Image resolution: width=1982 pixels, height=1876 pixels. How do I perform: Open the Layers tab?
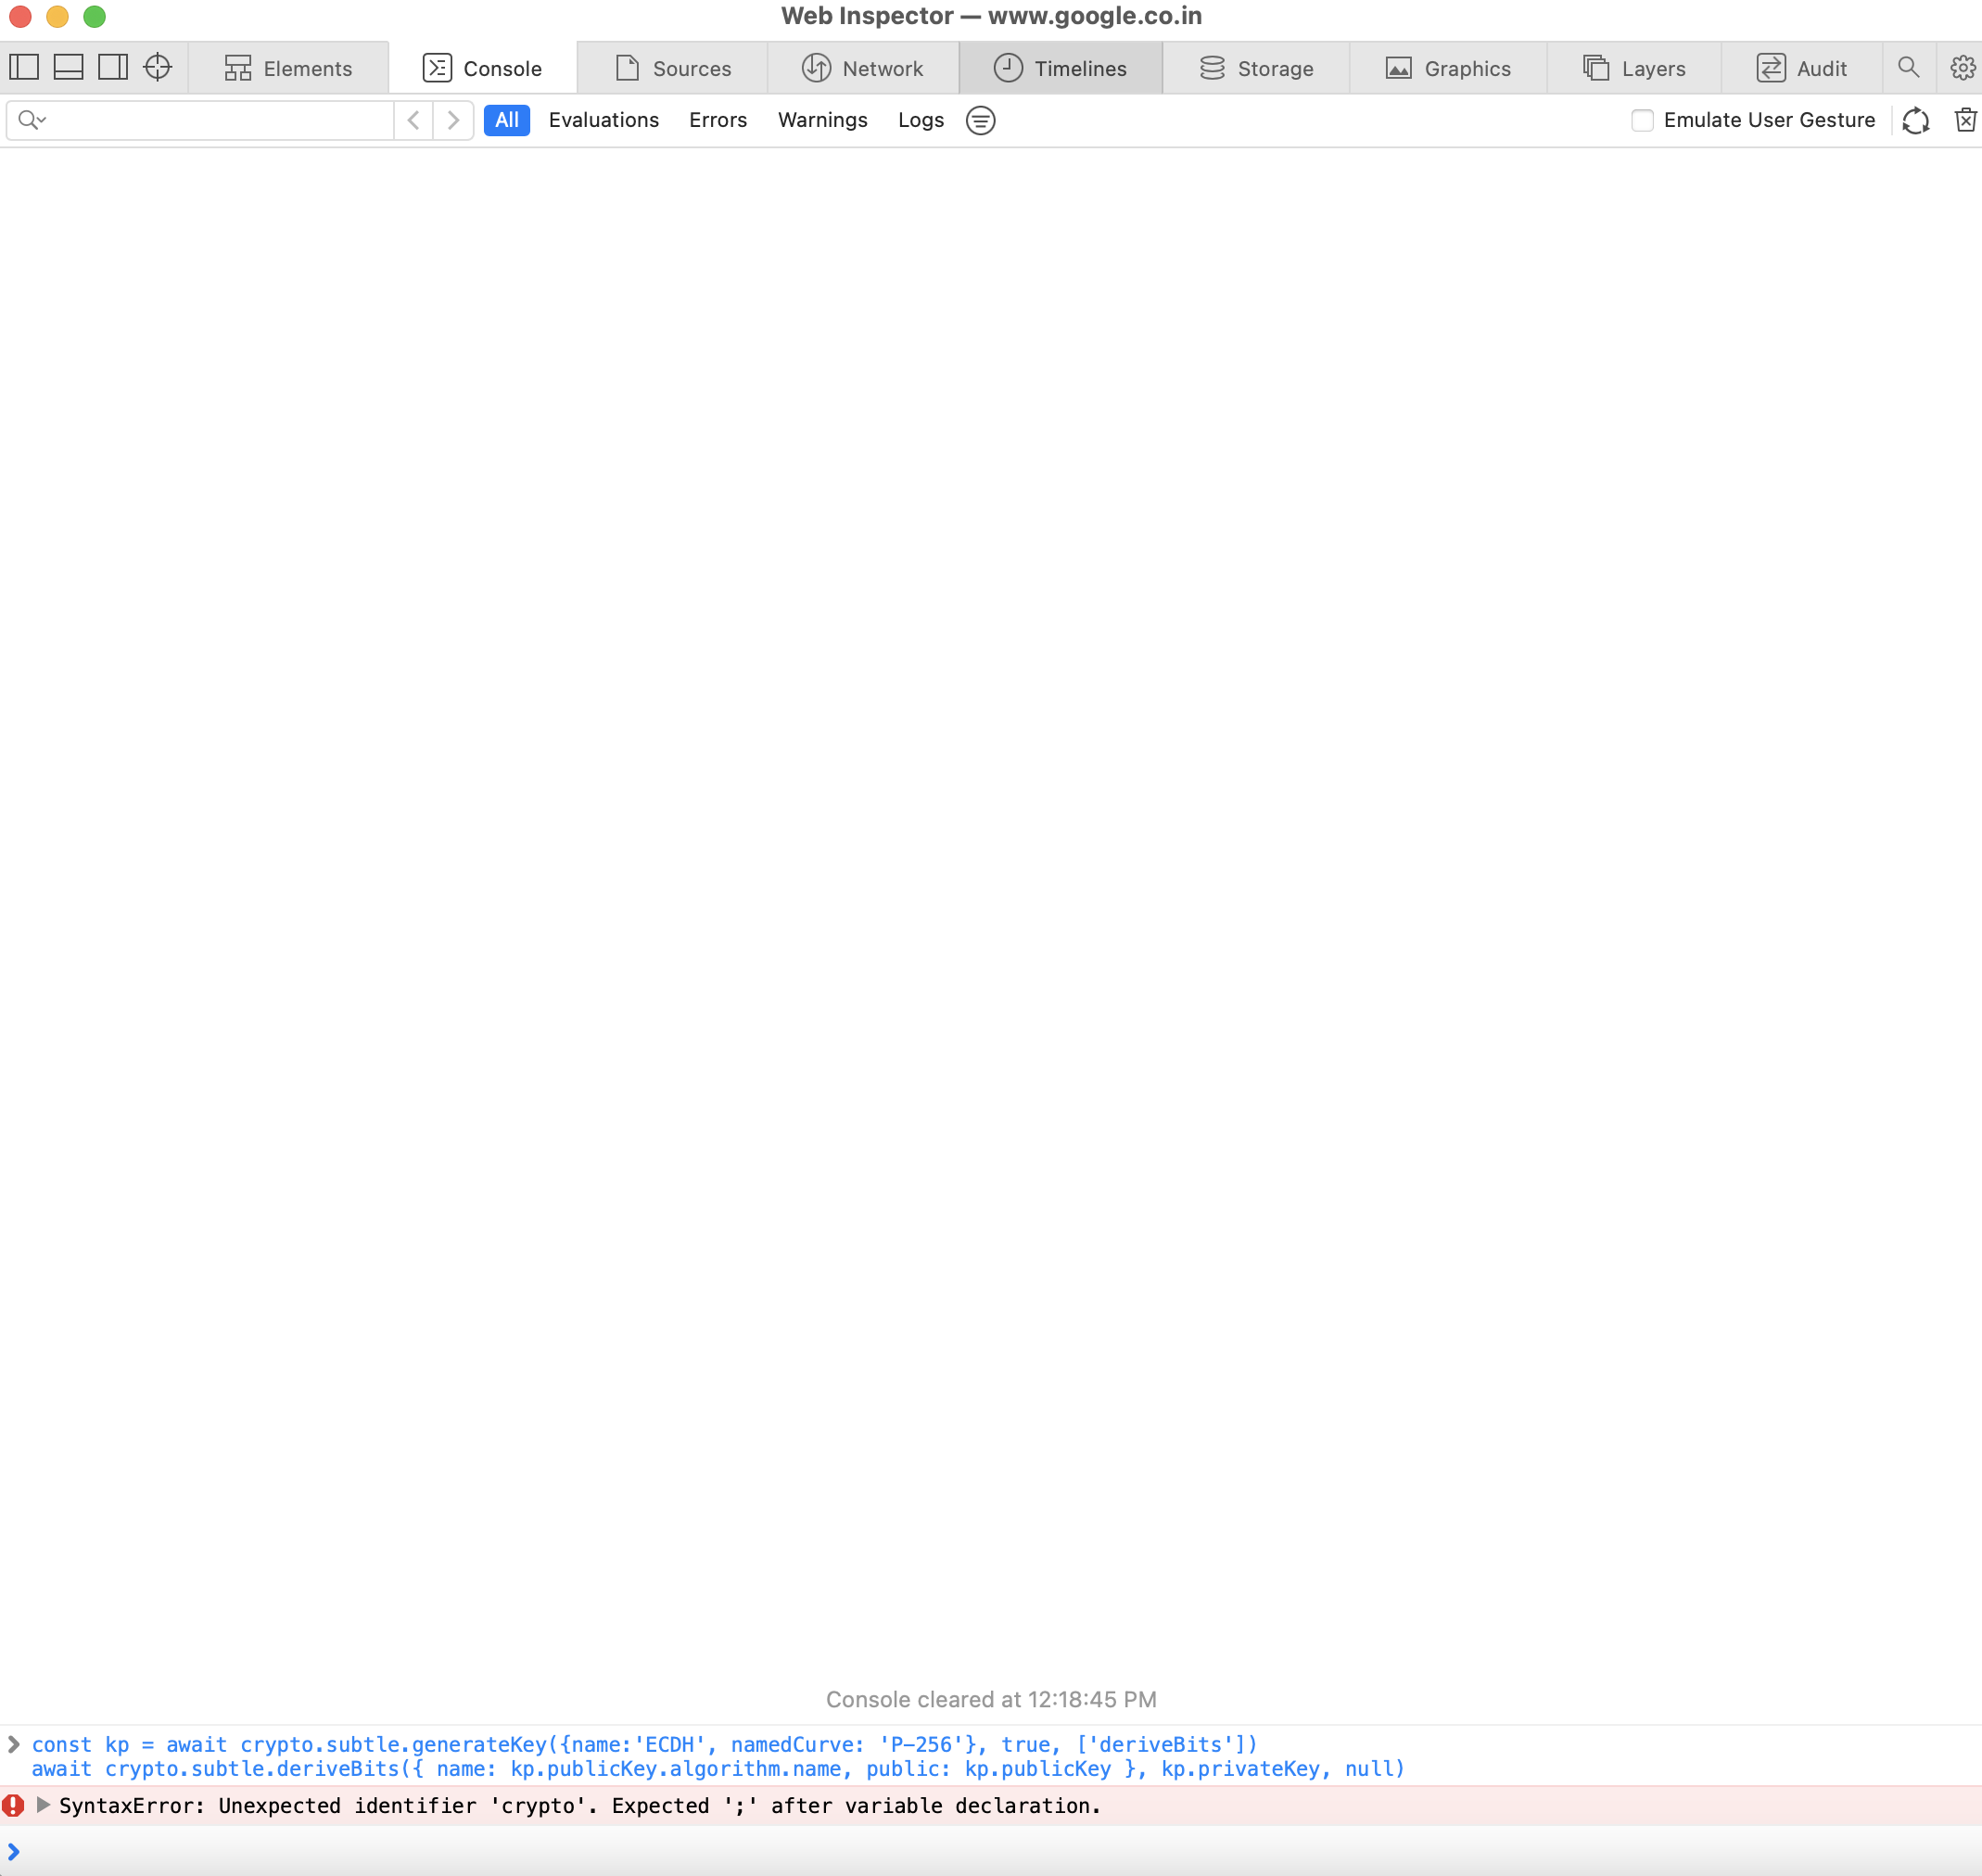[x=1634, y=68]
